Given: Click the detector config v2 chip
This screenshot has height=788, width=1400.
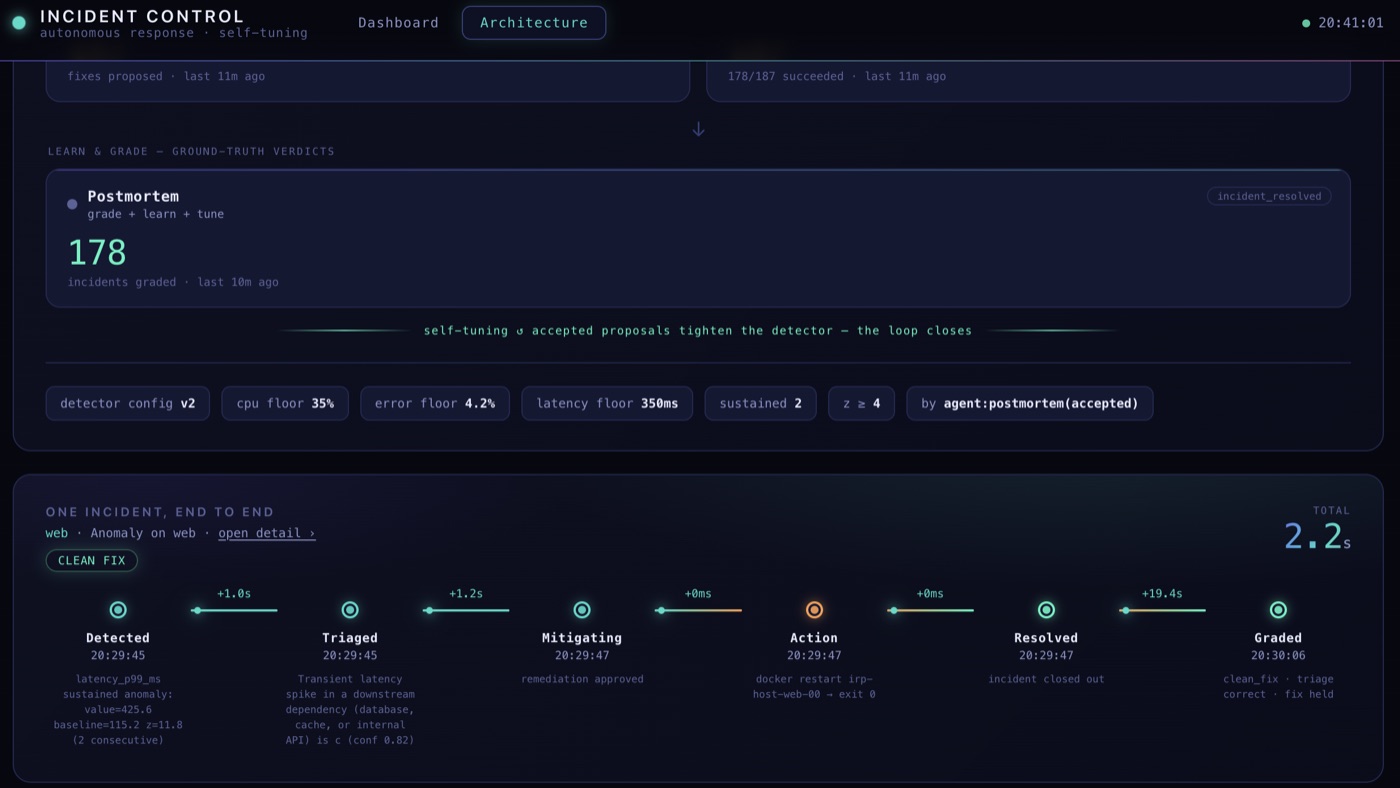Looking at the screenshot, I should click(128, 404).
